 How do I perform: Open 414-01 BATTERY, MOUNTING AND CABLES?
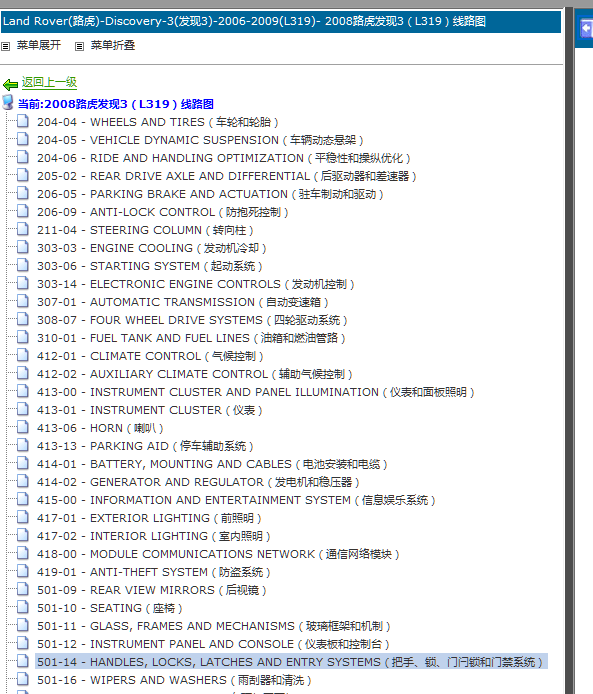[212, 464]
